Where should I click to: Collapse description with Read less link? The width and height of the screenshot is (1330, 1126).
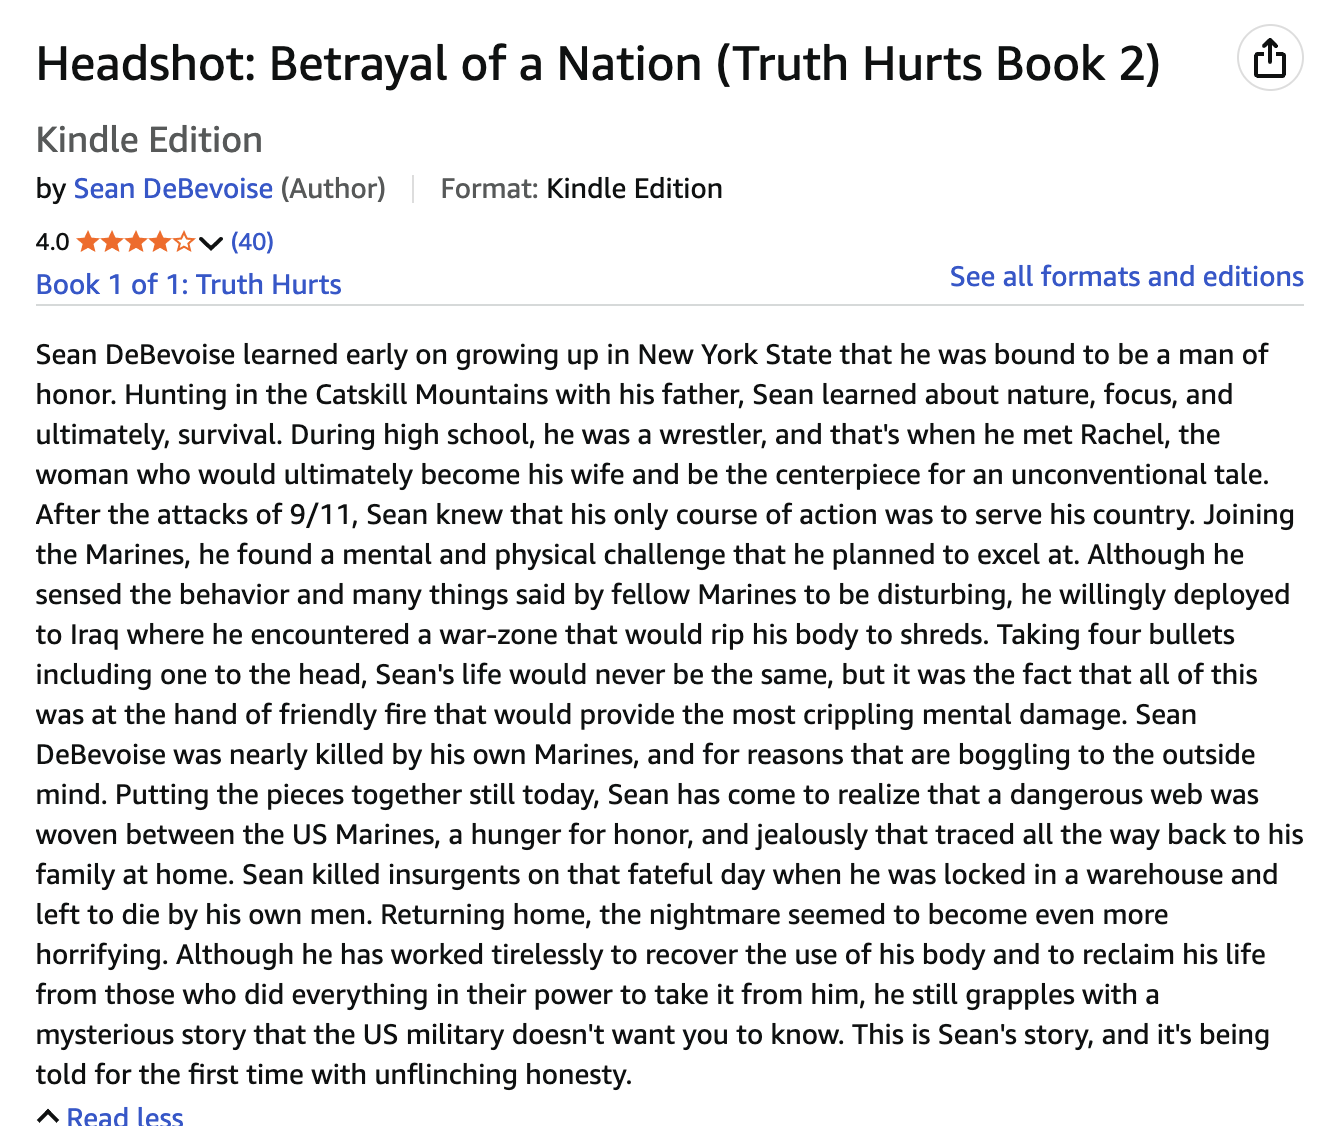pyautogui.click(x=125, y=1115)
